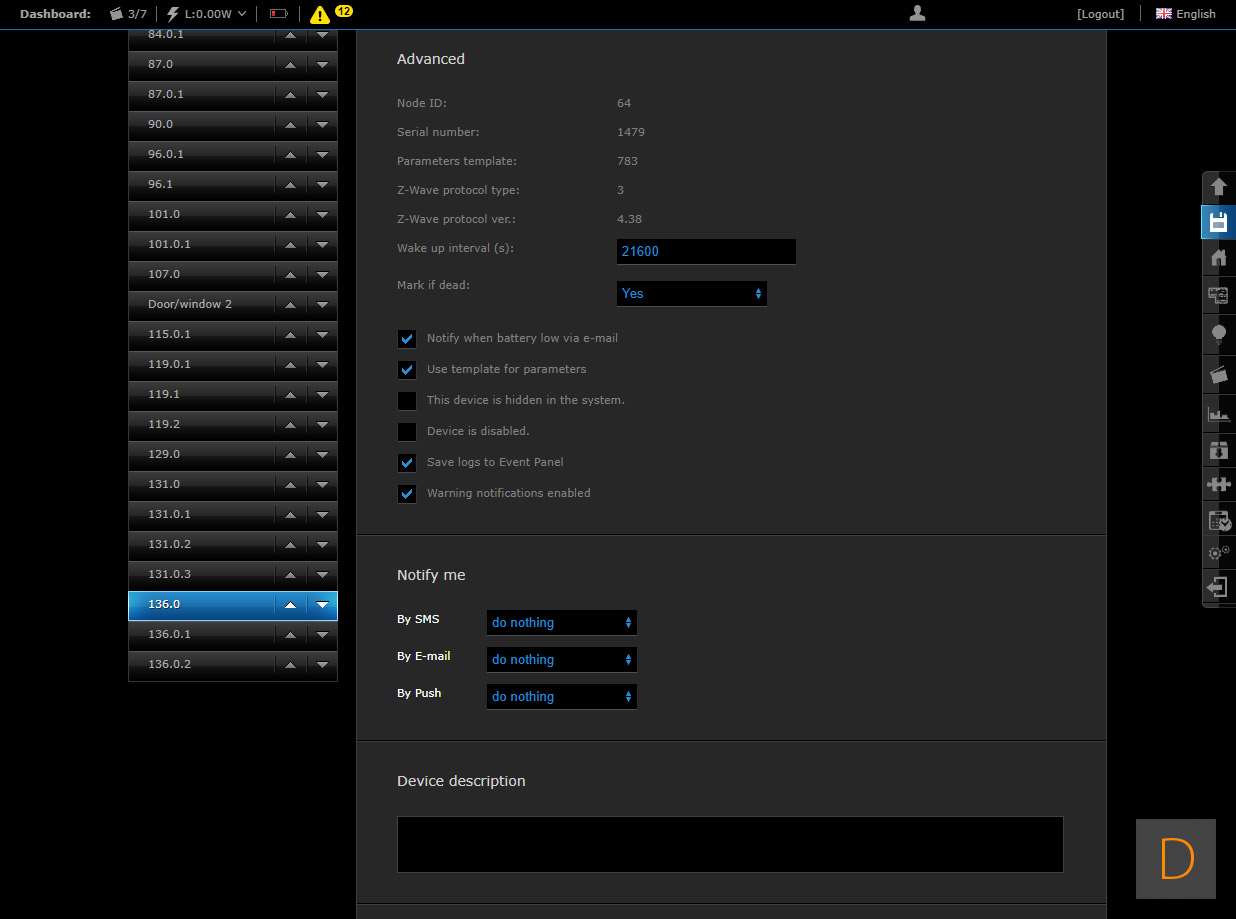Click the scroll-to-top arrow icon in sidebar
The height and width of the screenshot is (919, 1236).
(x=1218, y=187)
